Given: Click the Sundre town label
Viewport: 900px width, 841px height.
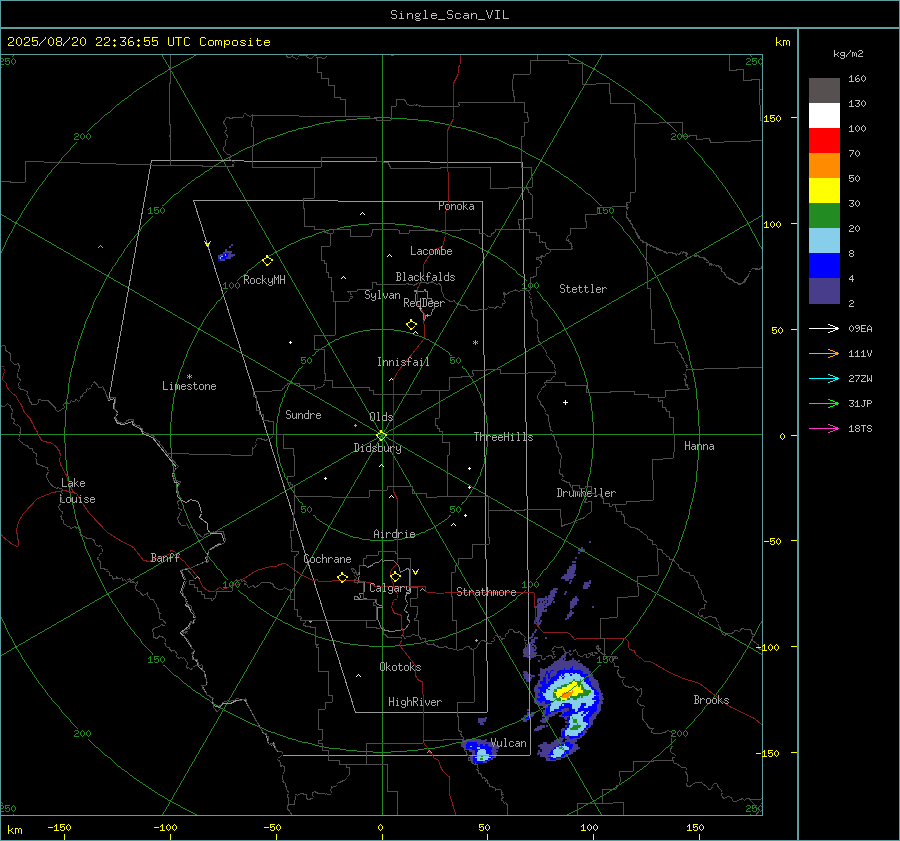Looking at the screenshot, I should tap(303, 414).
